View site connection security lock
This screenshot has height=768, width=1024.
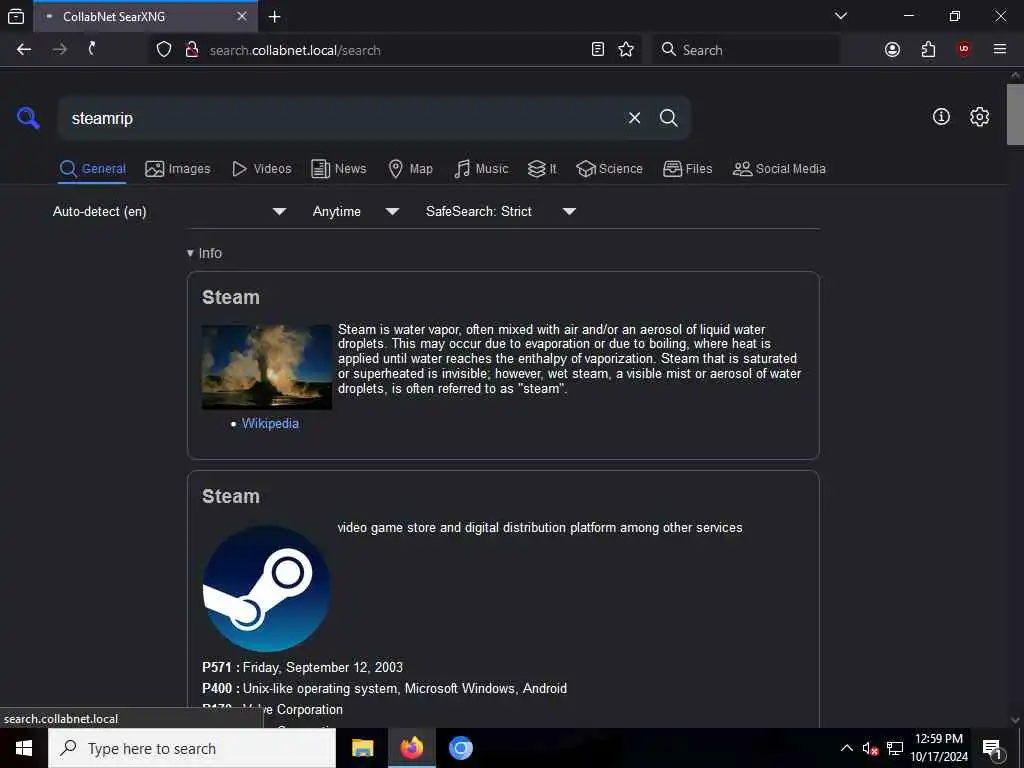coord(192,50)
